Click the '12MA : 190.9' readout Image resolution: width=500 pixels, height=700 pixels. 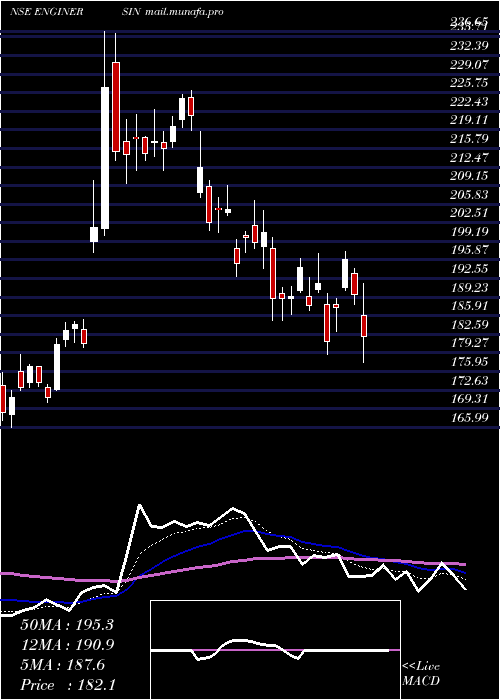click(x=67, y=644)
